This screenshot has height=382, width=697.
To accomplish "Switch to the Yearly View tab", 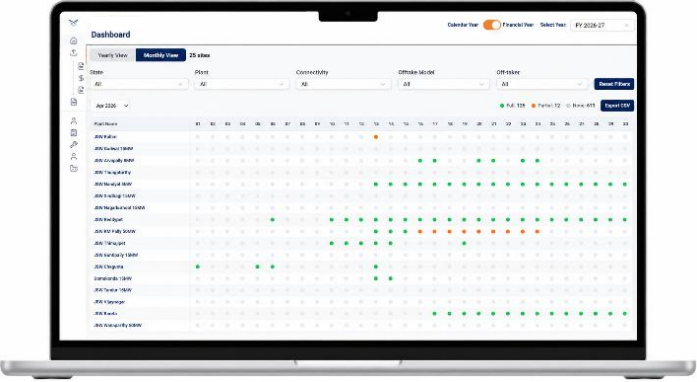I will pyautogui.click(x=112, y=55).
